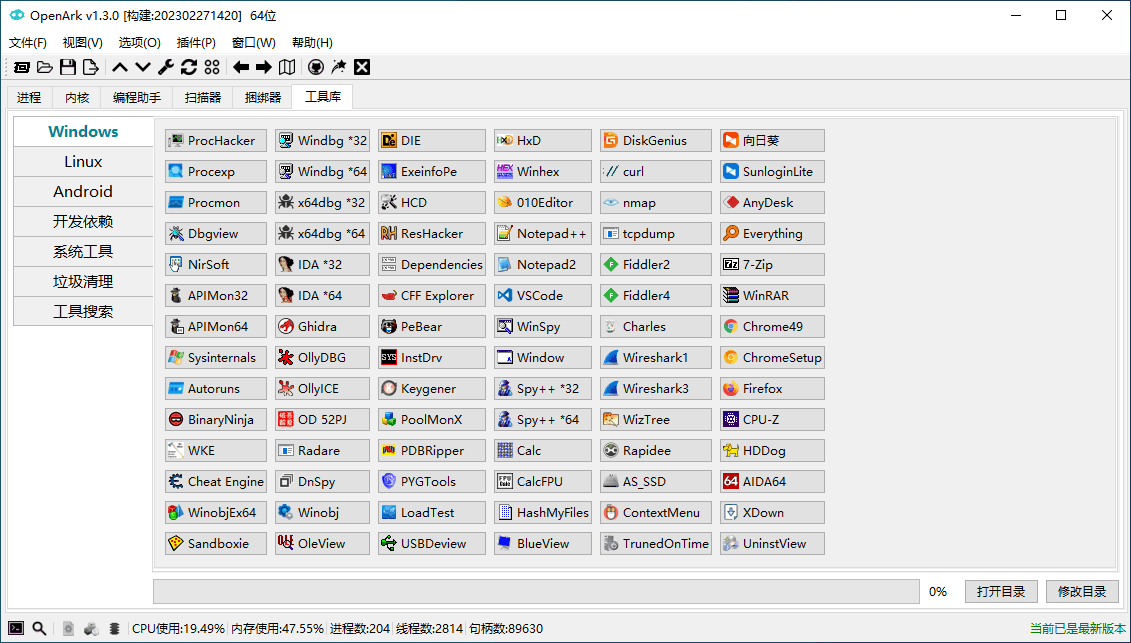Image resolution: width=1131 pixels, height=643 pixels.
Task: Open the Wireshark3 tool button
Action: pos(656,389)
